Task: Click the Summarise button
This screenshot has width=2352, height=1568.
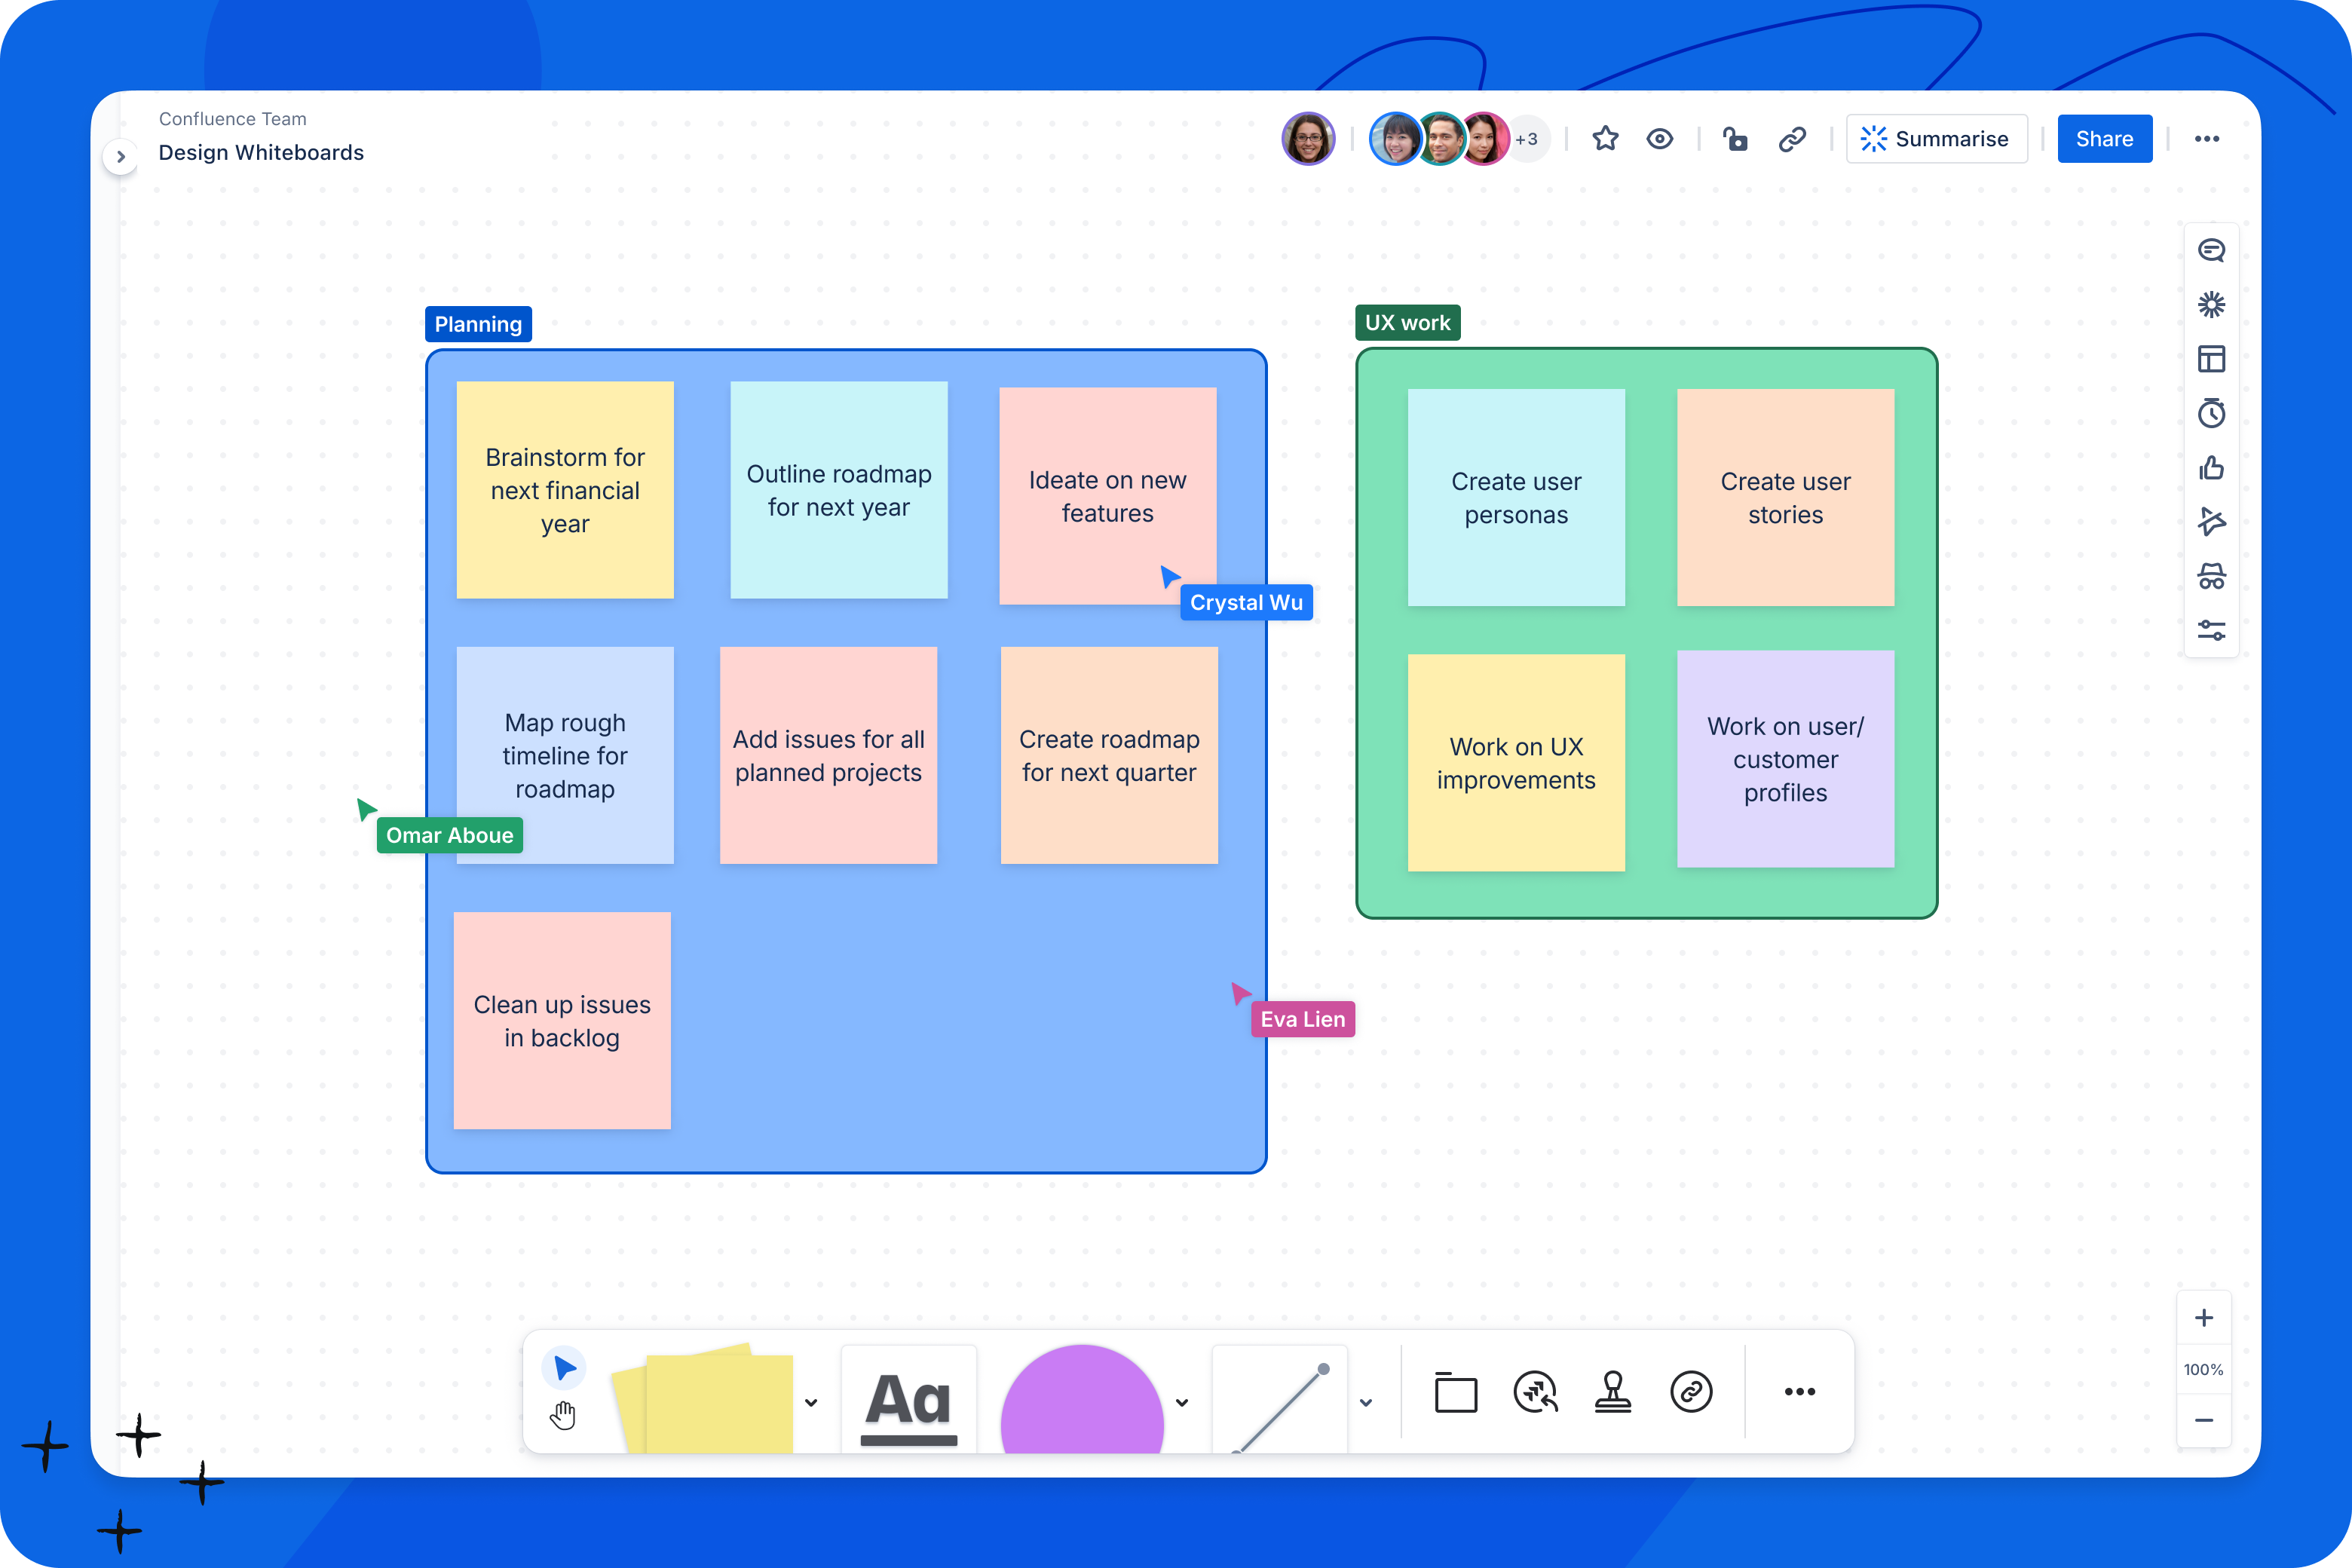Action: (1936, 139)
